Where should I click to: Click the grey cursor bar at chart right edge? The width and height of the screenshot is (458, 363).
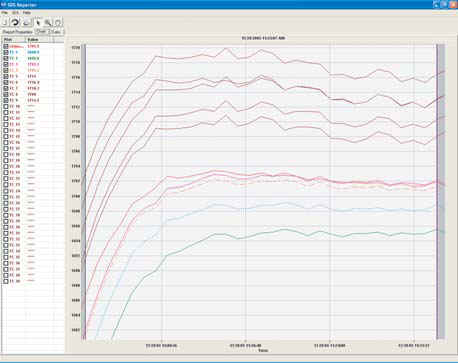(x=441, y=192)
